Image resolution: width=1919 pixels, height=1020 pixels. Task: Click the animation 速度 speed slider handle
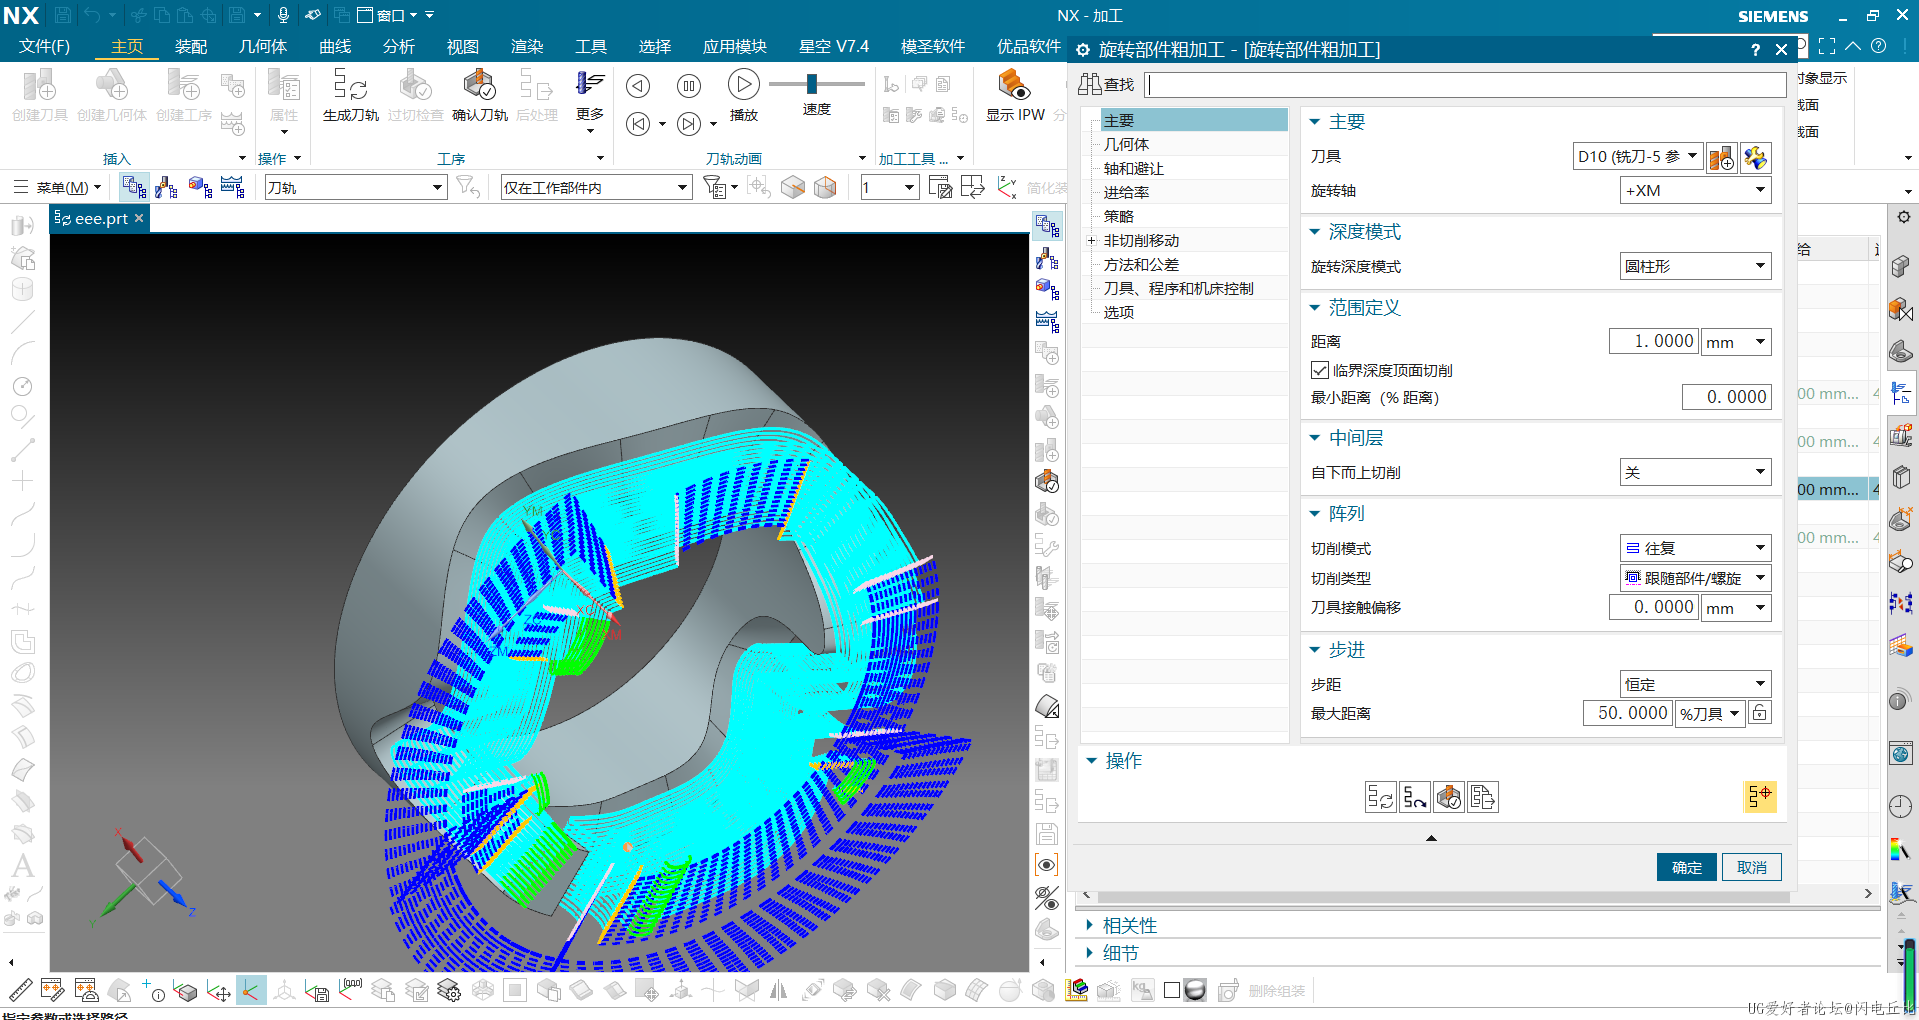(812, 83)
